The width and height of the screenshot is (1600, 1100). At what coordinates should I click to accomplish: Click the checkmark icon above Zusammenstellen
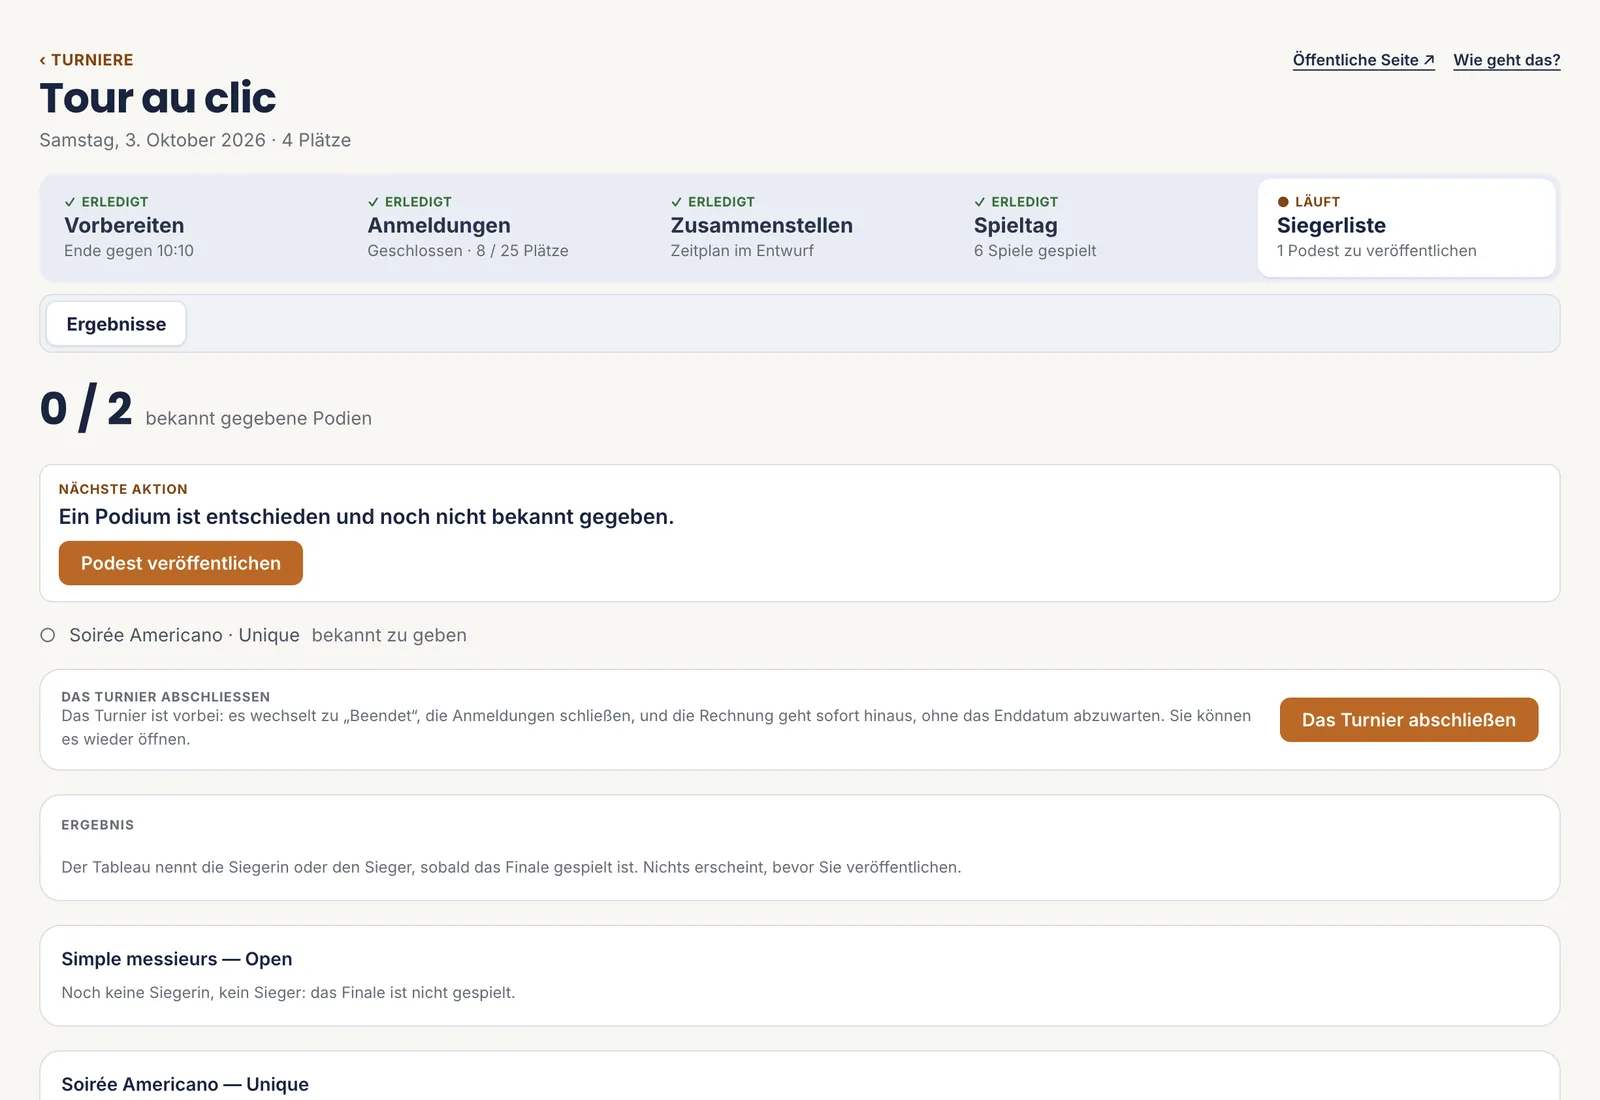676,202
